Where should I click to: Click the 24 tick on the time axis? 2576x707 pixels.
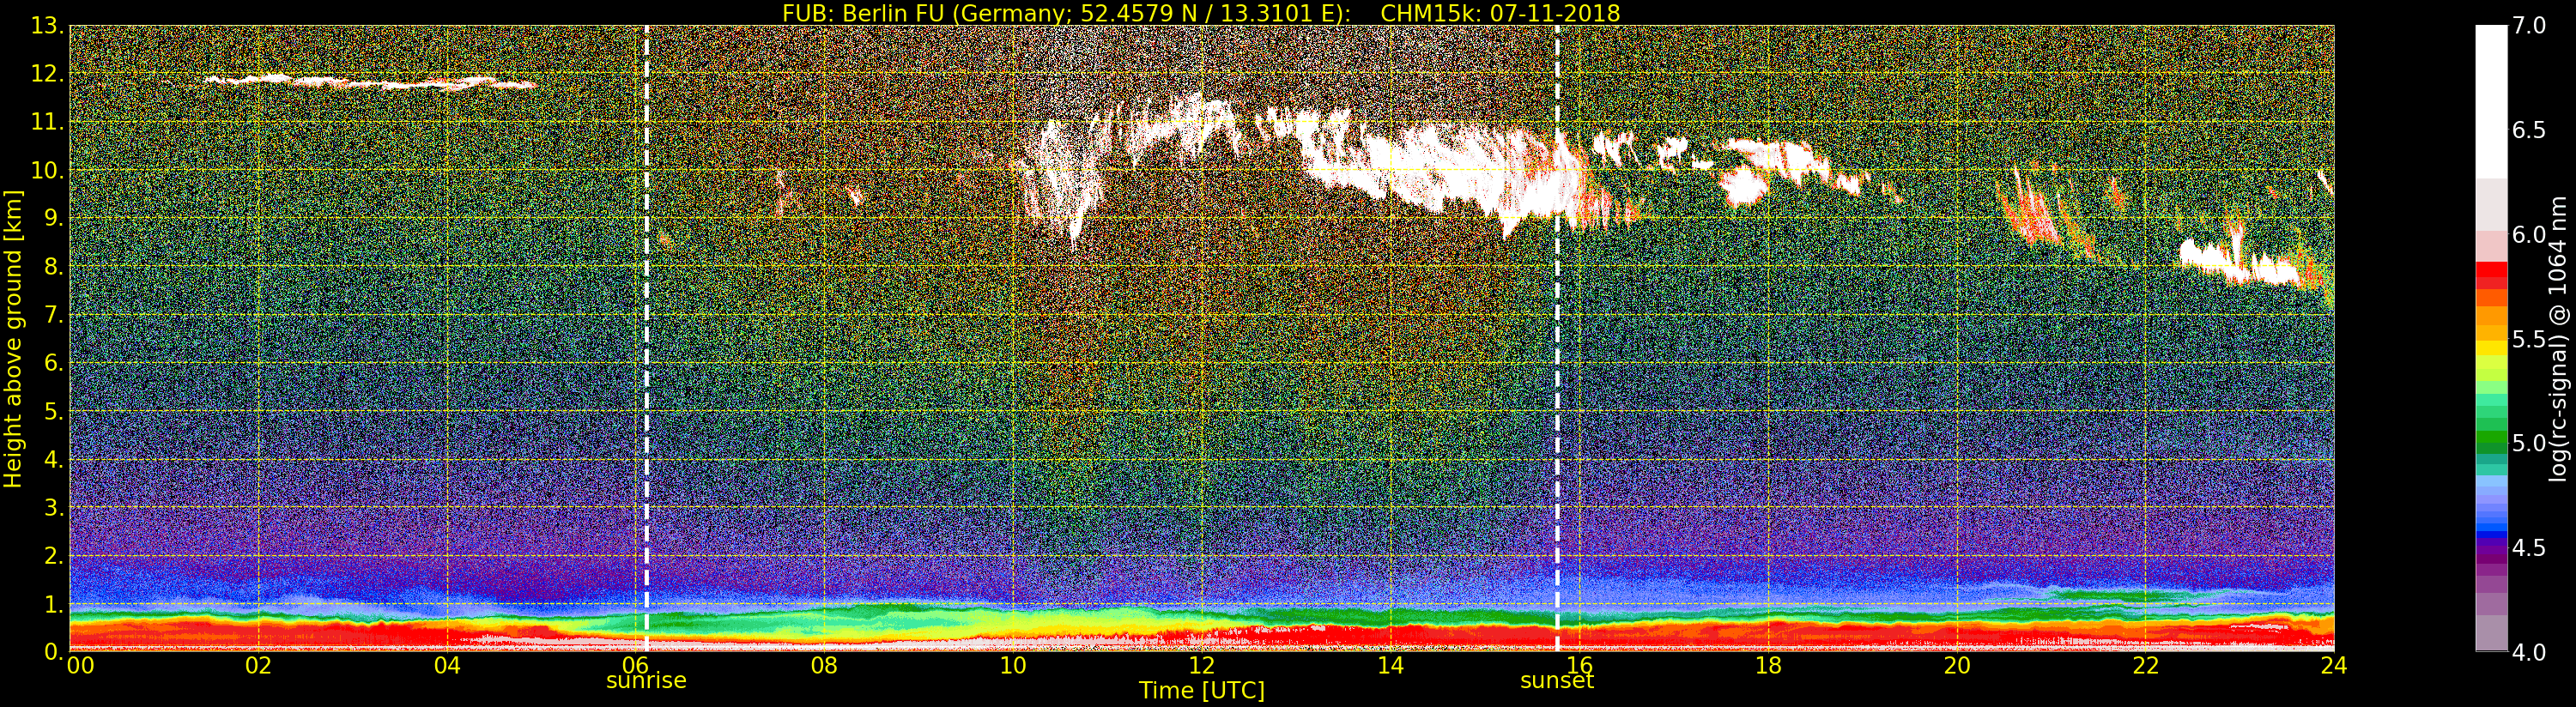[x=2333, y=666]
